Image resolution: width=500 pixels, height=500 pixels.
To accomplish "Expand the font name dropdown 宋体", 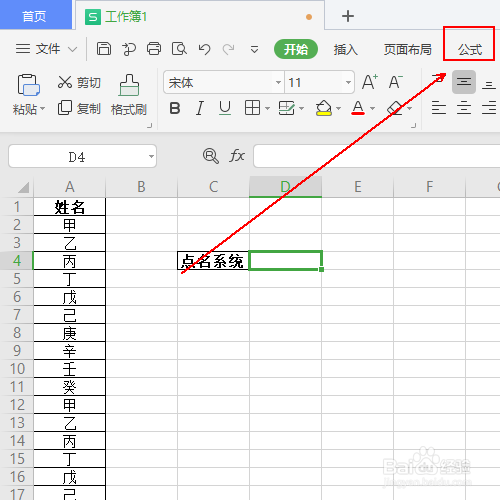I will pyautogui.click(x=278, y=82).
